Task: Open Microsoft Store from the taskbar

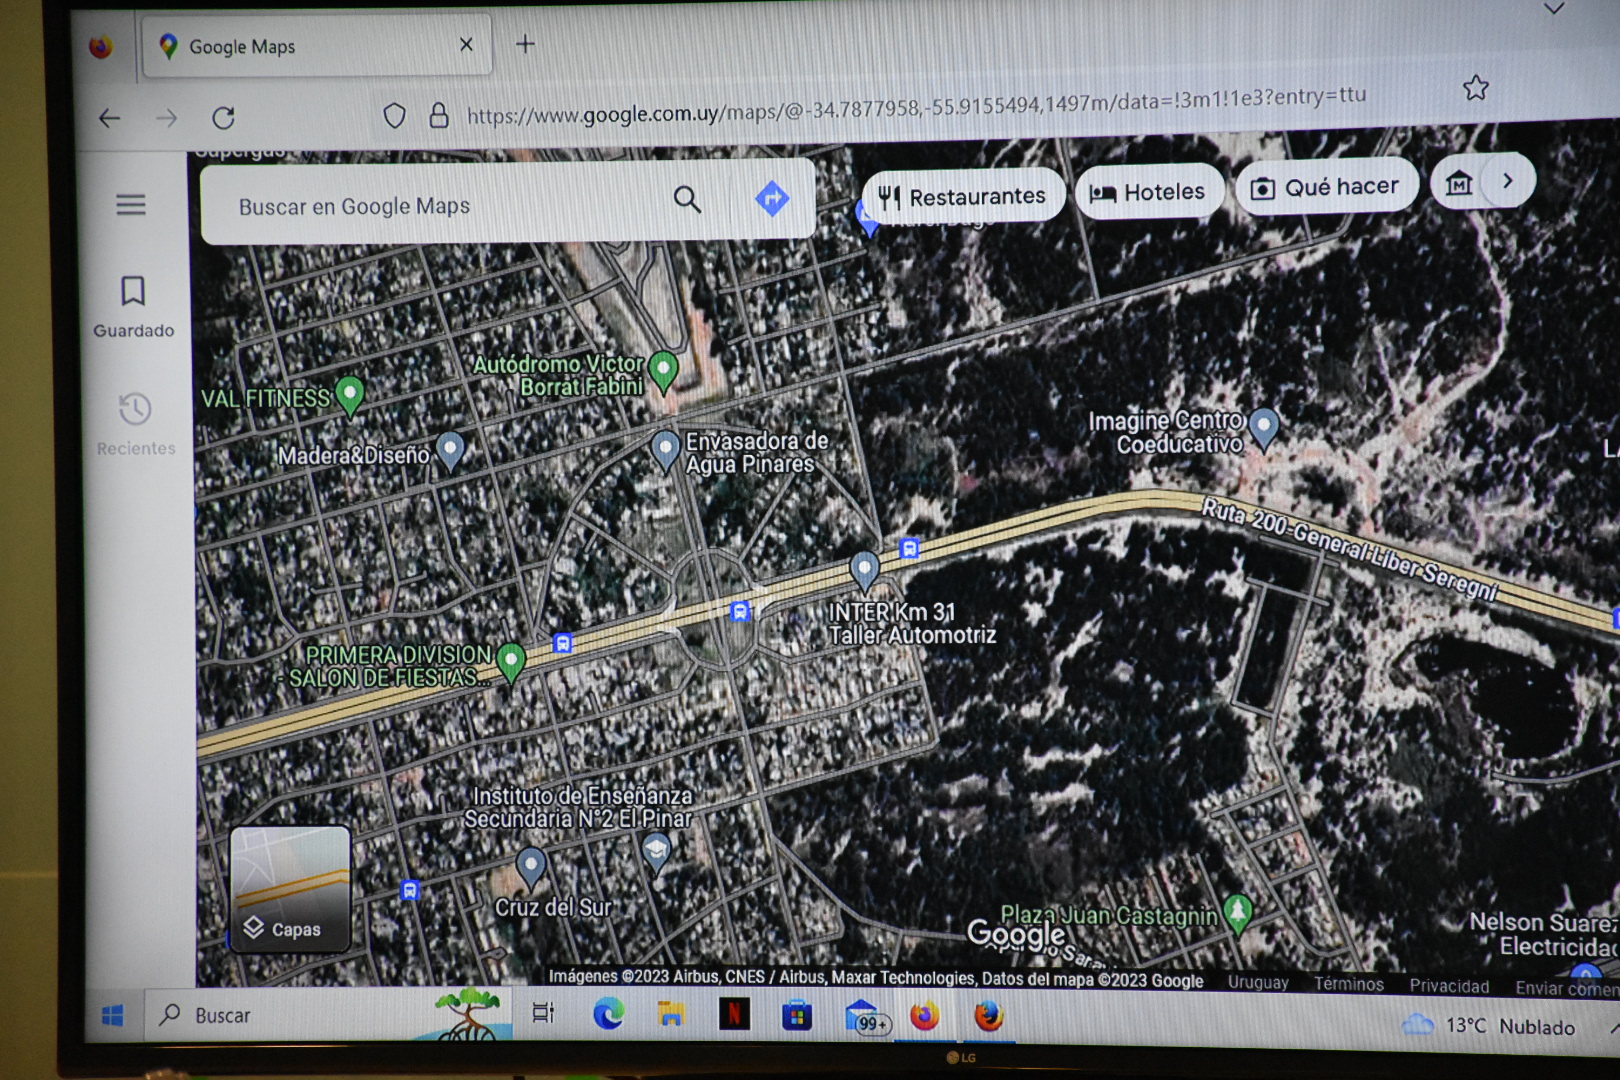Action: click(797, 1015)
